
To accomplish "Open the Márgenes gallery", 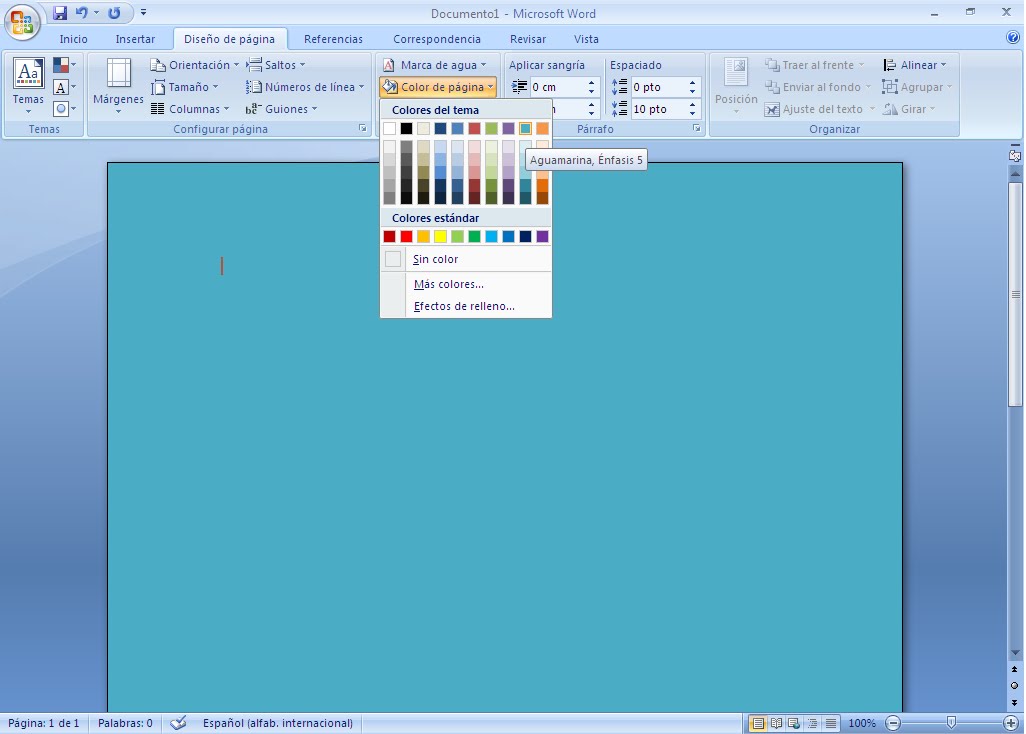I will click(x=117, y=87).
